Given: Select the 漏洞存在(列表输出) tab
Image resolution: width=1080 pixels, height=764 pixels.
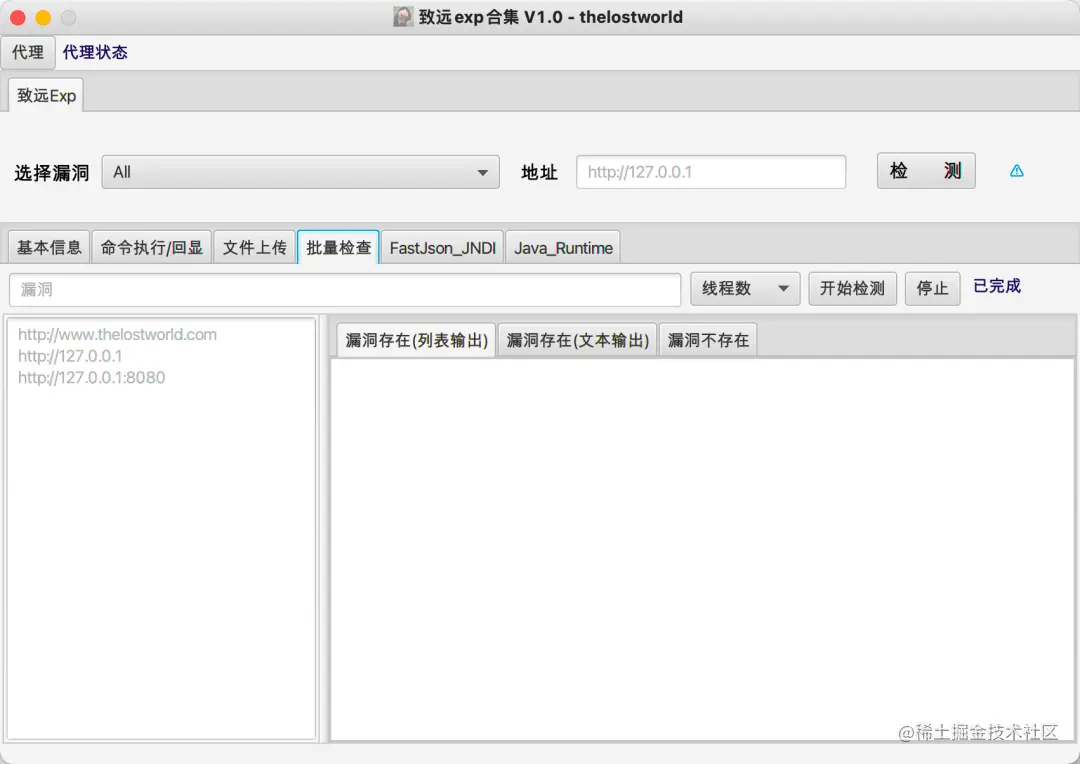Looking at the screenshot, I should (x=416, y=340).
